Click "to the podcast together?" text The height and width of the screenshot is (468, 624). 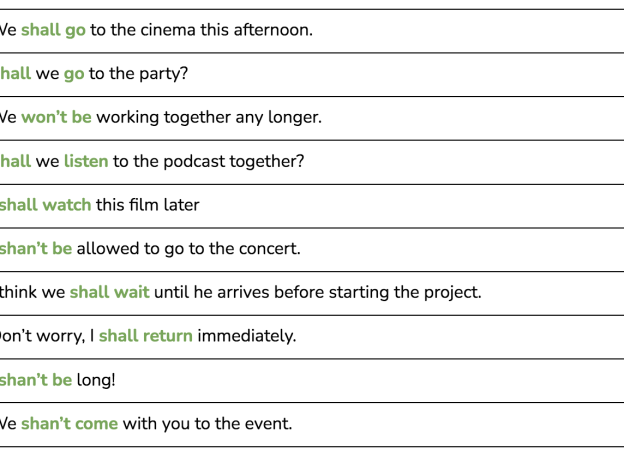point(208,161)
